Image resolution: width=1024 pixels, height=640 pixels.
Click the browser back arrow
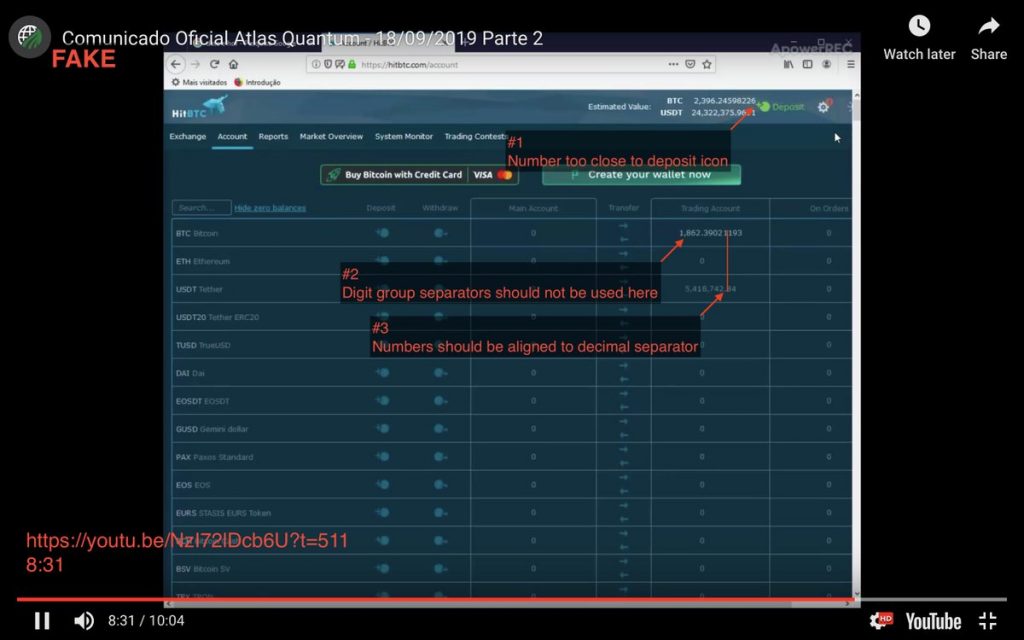pos(175,64)
